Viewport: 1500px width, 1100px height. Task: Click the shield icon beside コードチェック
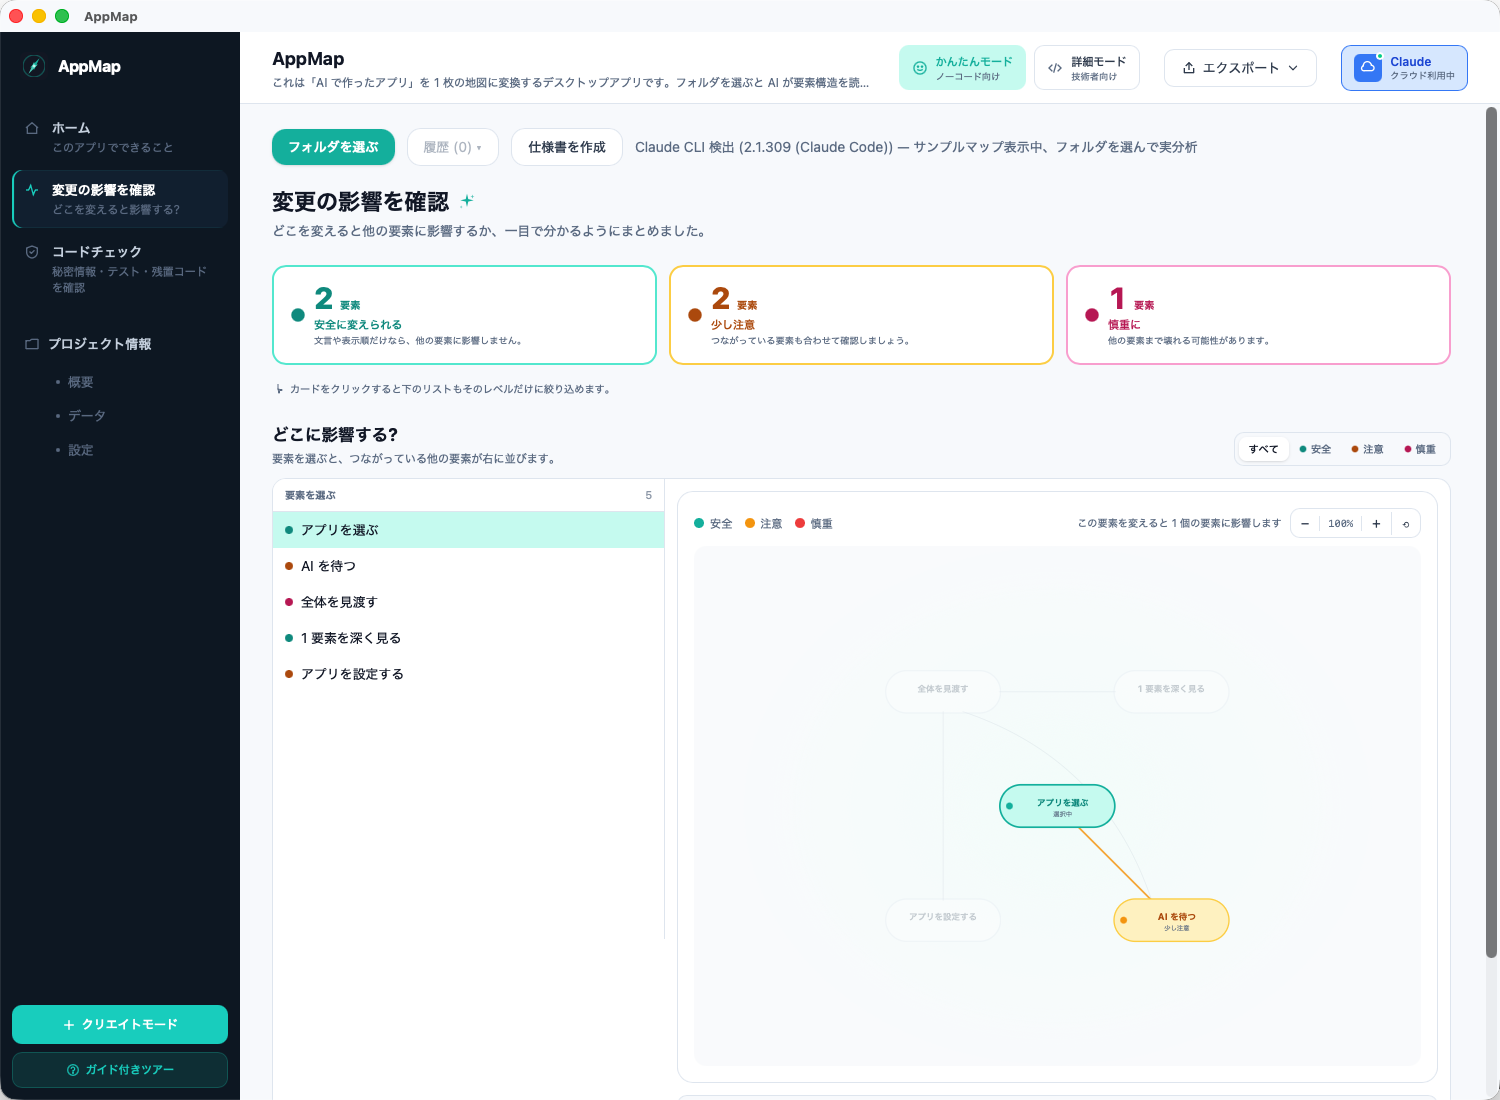click(x=32, y=252)
